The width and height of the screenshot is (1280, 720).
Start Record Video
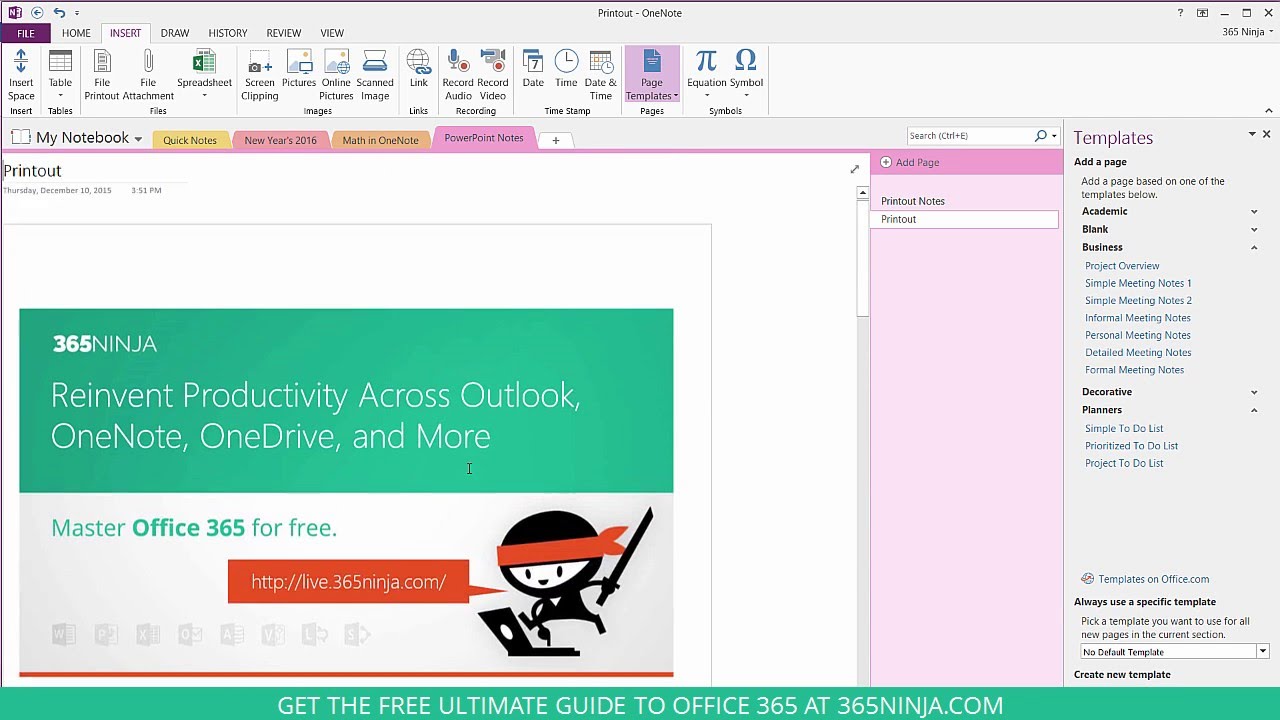click(493, 75)
